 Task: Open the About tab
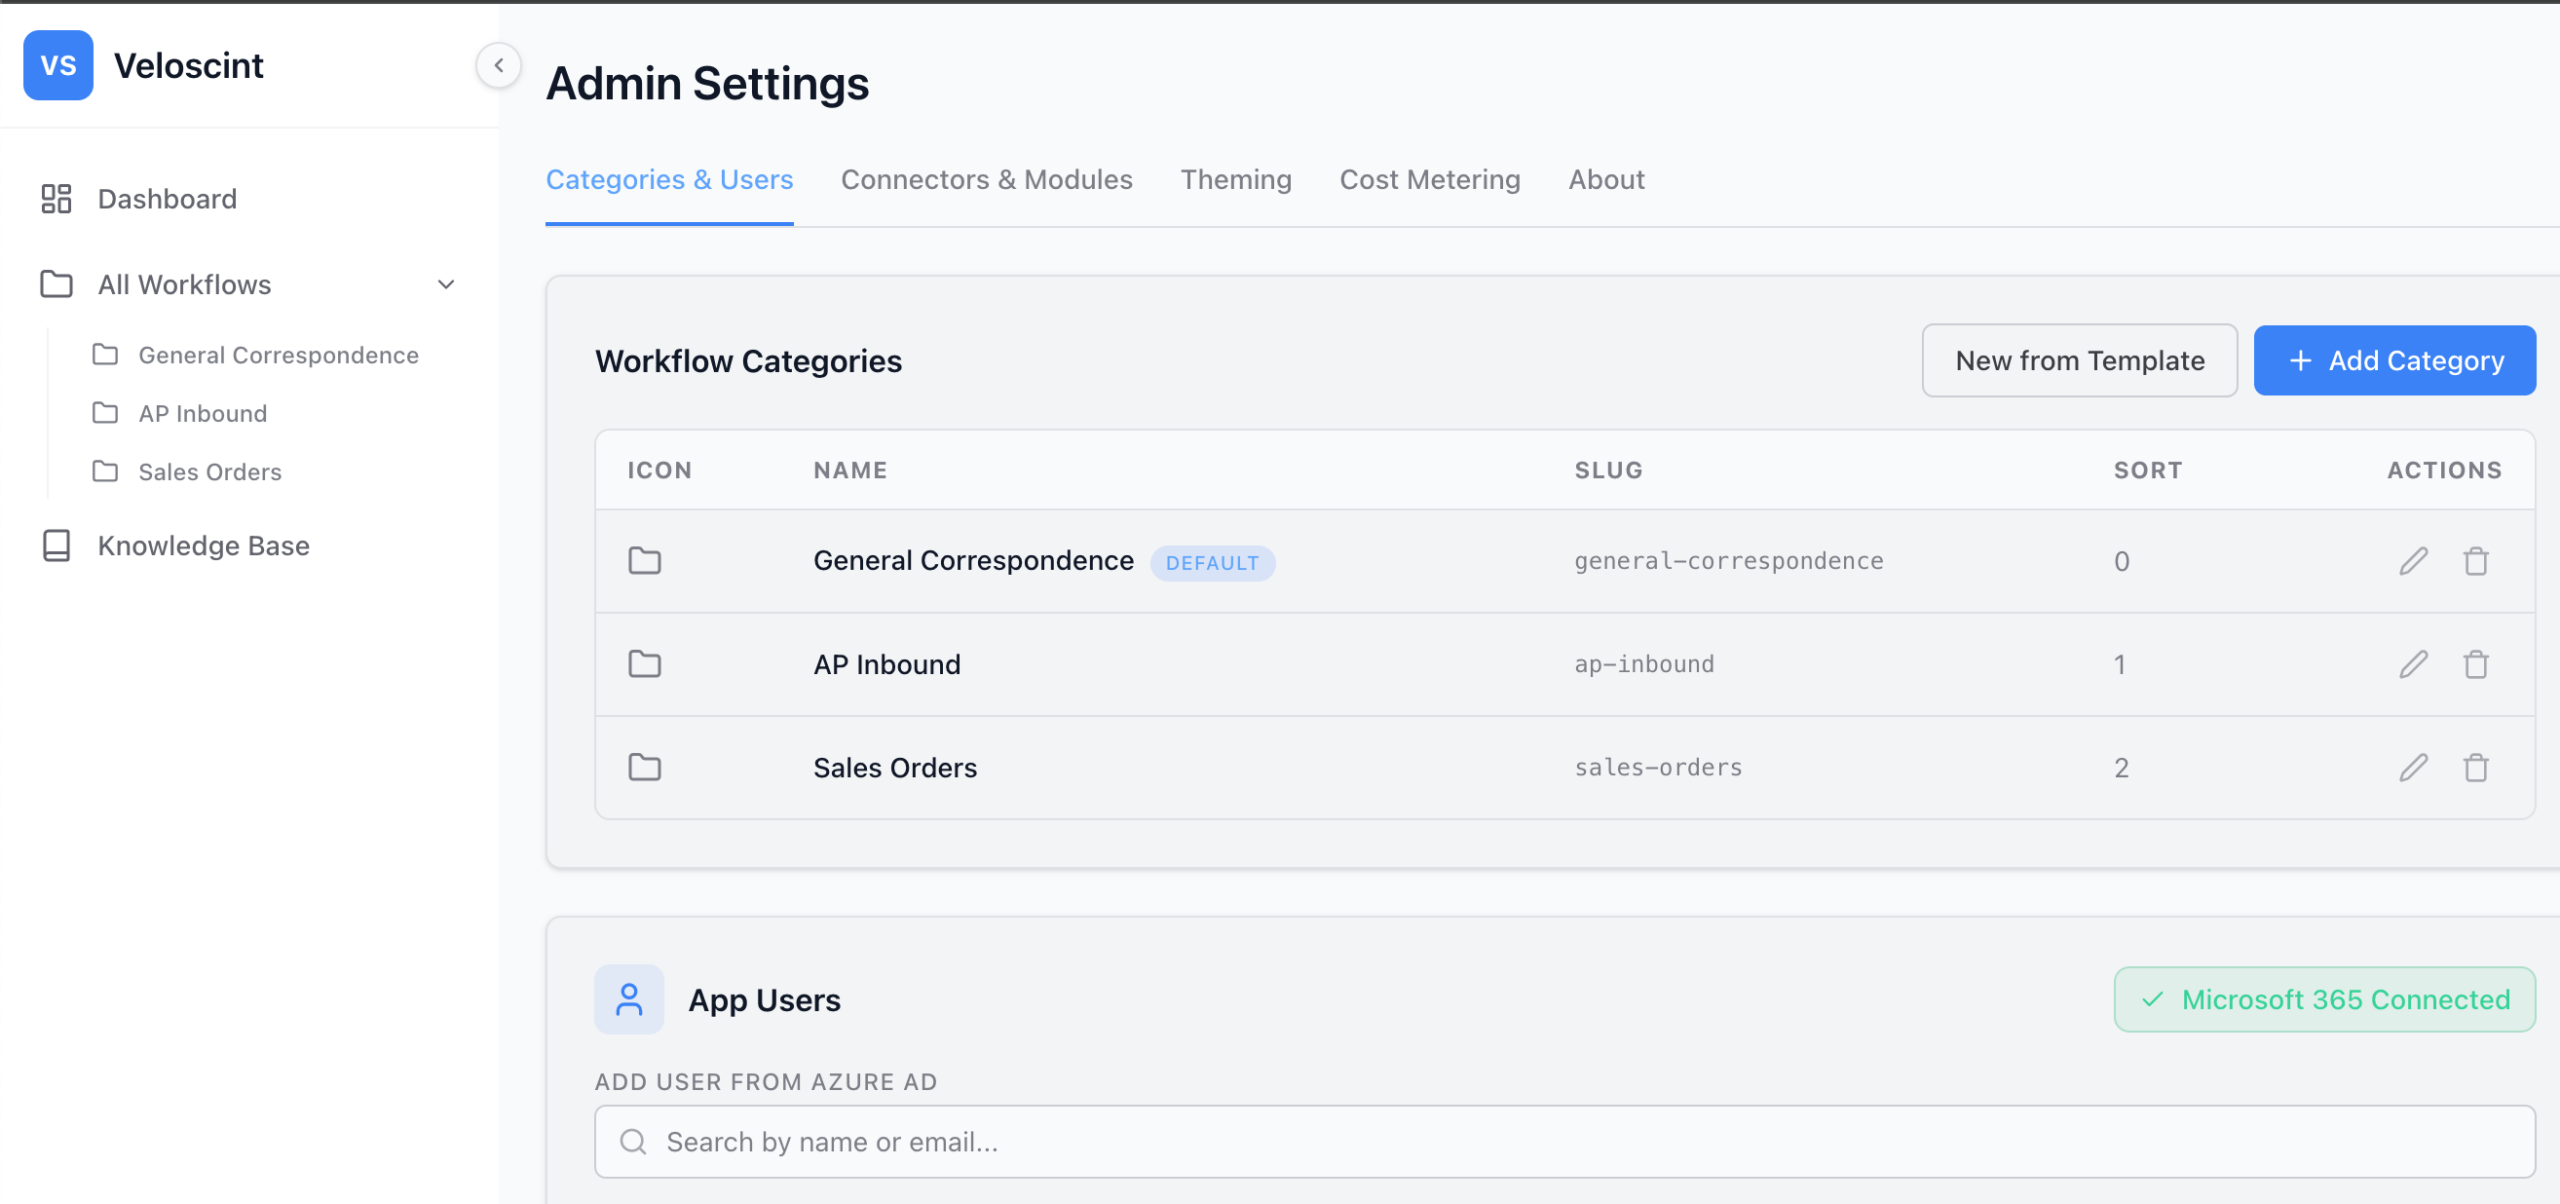pyautogui.click(x=1606, y=180)
